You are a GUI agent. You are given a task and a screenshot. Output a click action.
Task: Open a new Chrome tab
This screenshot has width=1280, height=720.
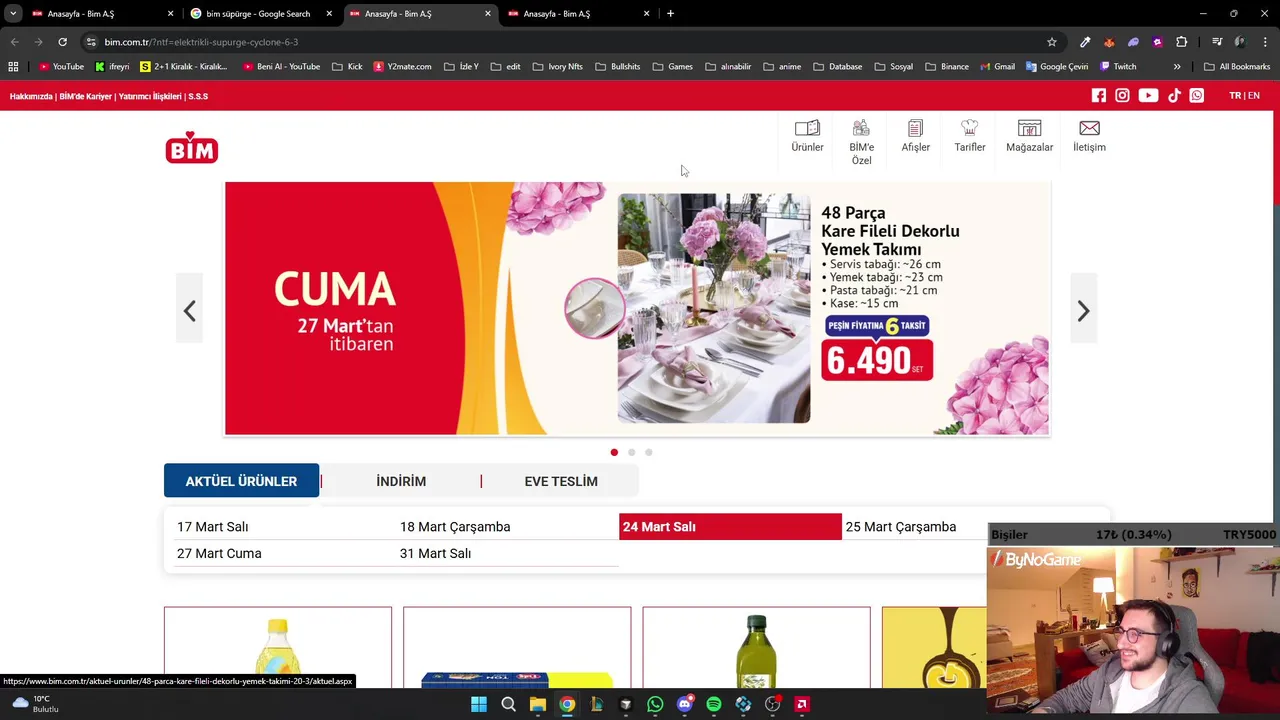click(670, 13)
